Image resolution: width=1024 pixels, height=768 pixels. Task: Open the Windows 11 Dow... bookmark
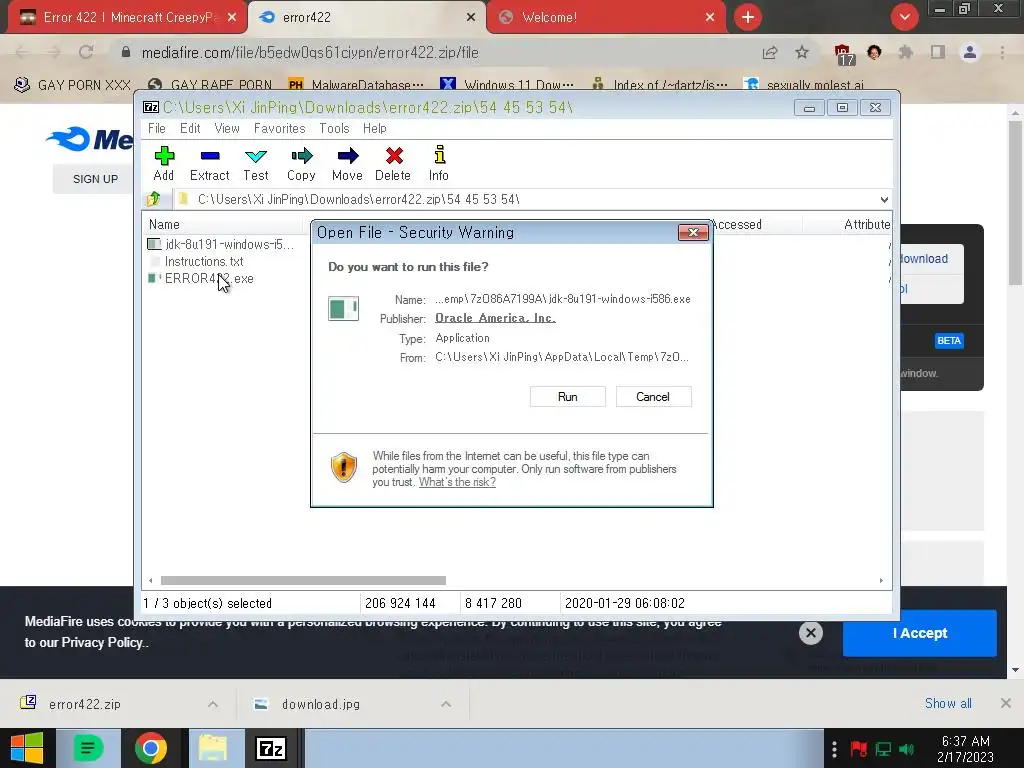(x=507, y=85)
